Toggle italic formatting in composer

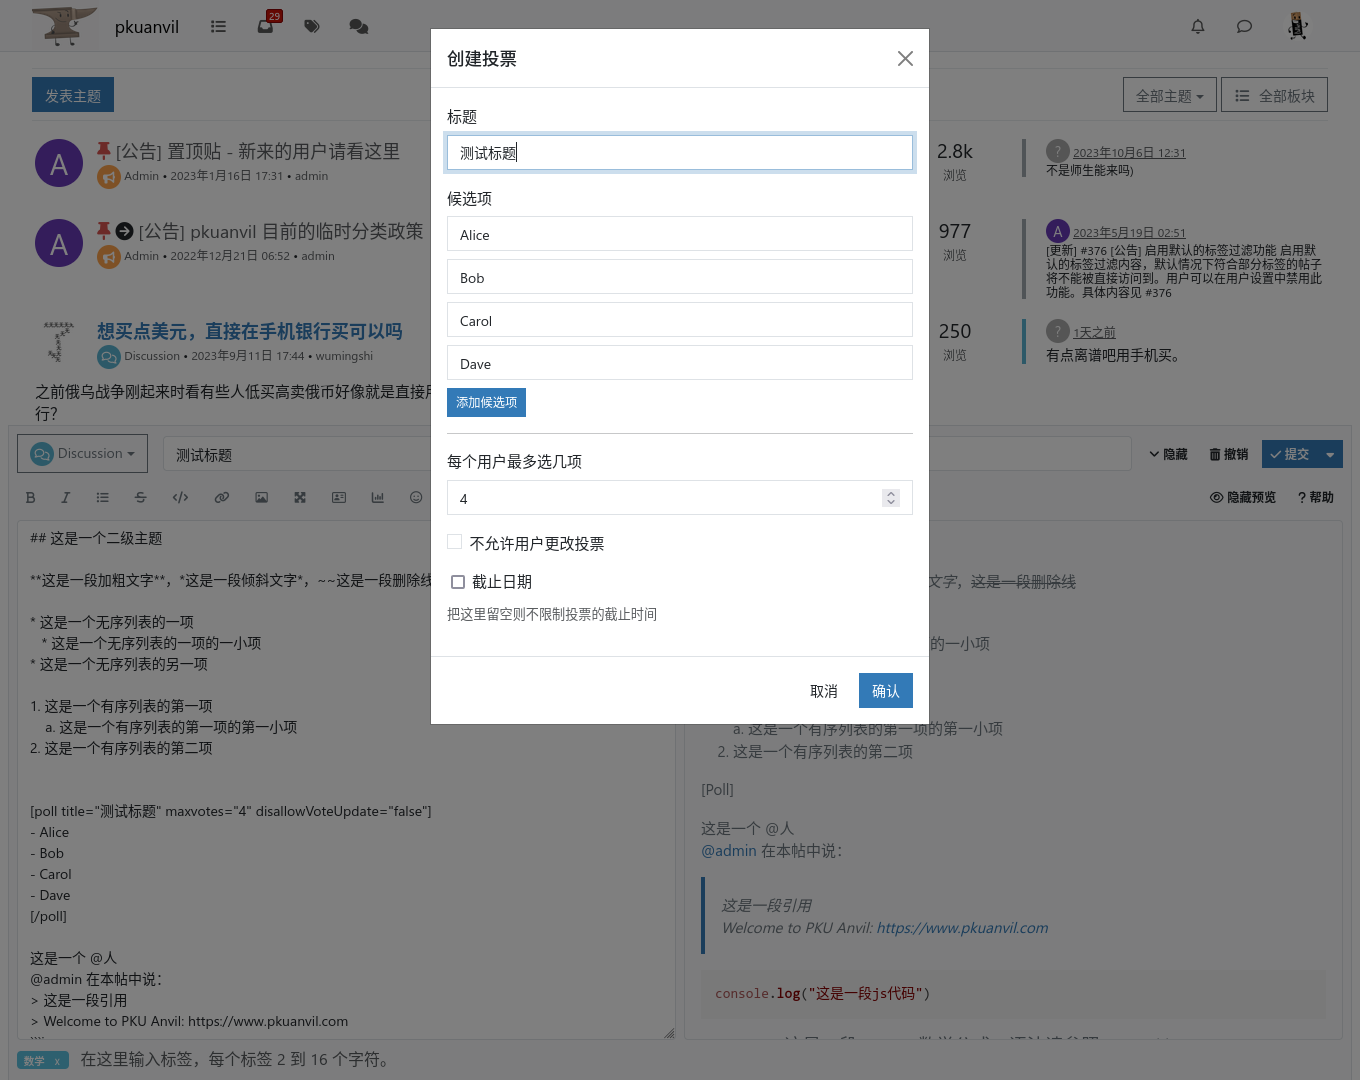click(x=65, y=497)
